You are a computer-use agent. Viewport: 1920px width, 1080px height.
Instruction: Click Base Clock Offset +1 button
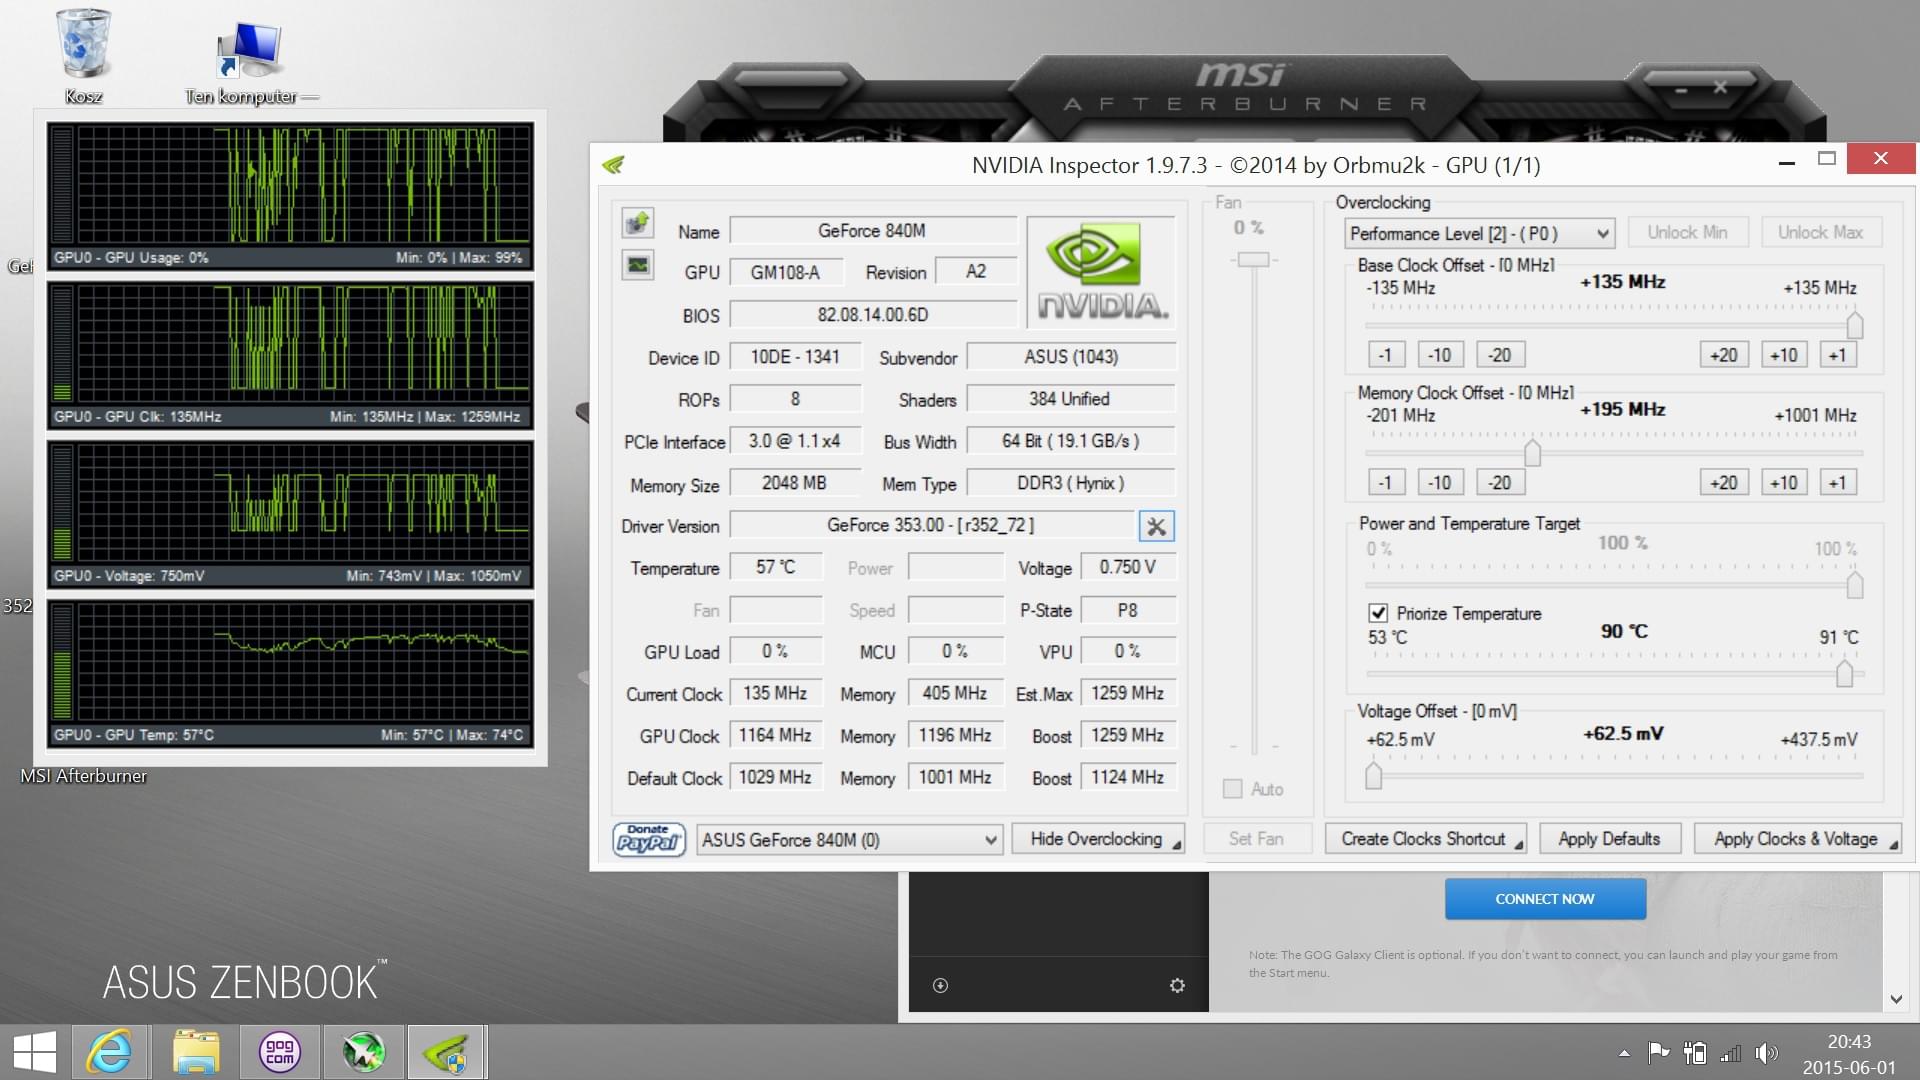(1838, 355)
